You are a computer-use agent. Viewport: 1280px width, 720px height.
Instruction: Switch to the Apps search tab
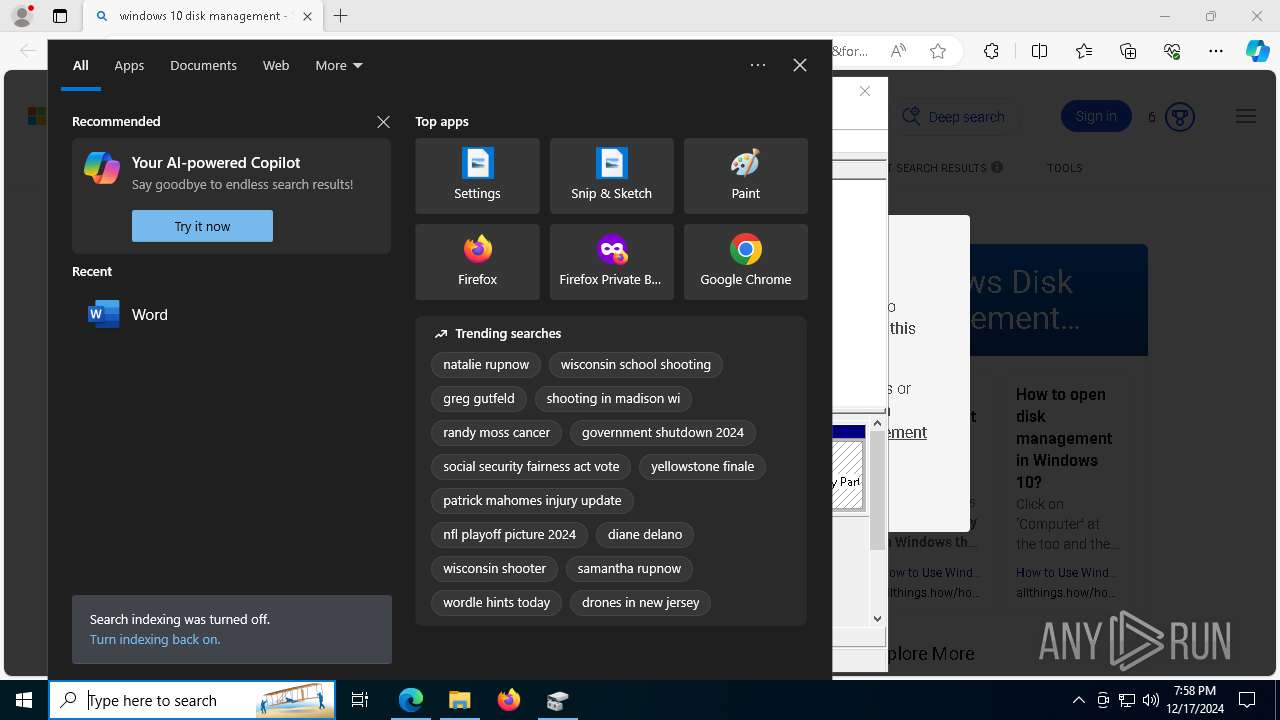tap(129, 65)
